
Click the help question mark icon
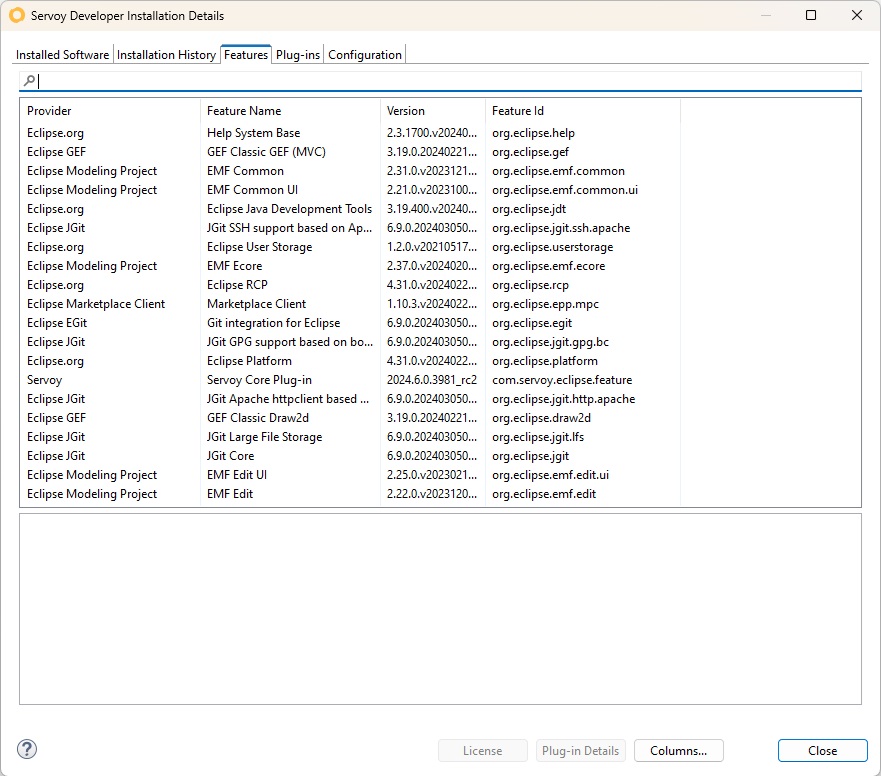coord(27,749)
